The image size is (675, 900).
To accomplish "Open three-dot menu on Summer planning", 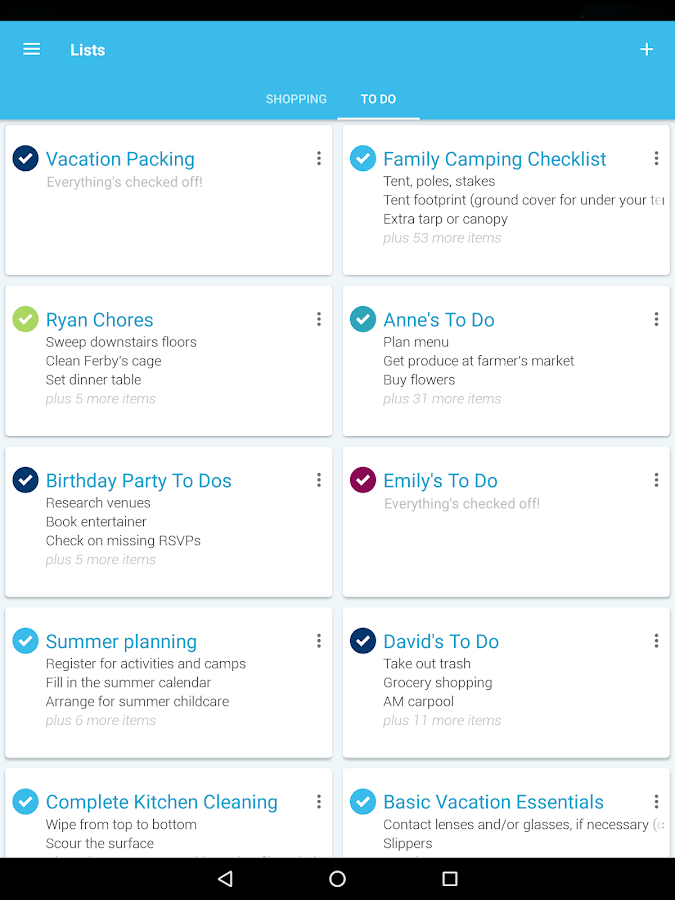I will tap(319, 641).
